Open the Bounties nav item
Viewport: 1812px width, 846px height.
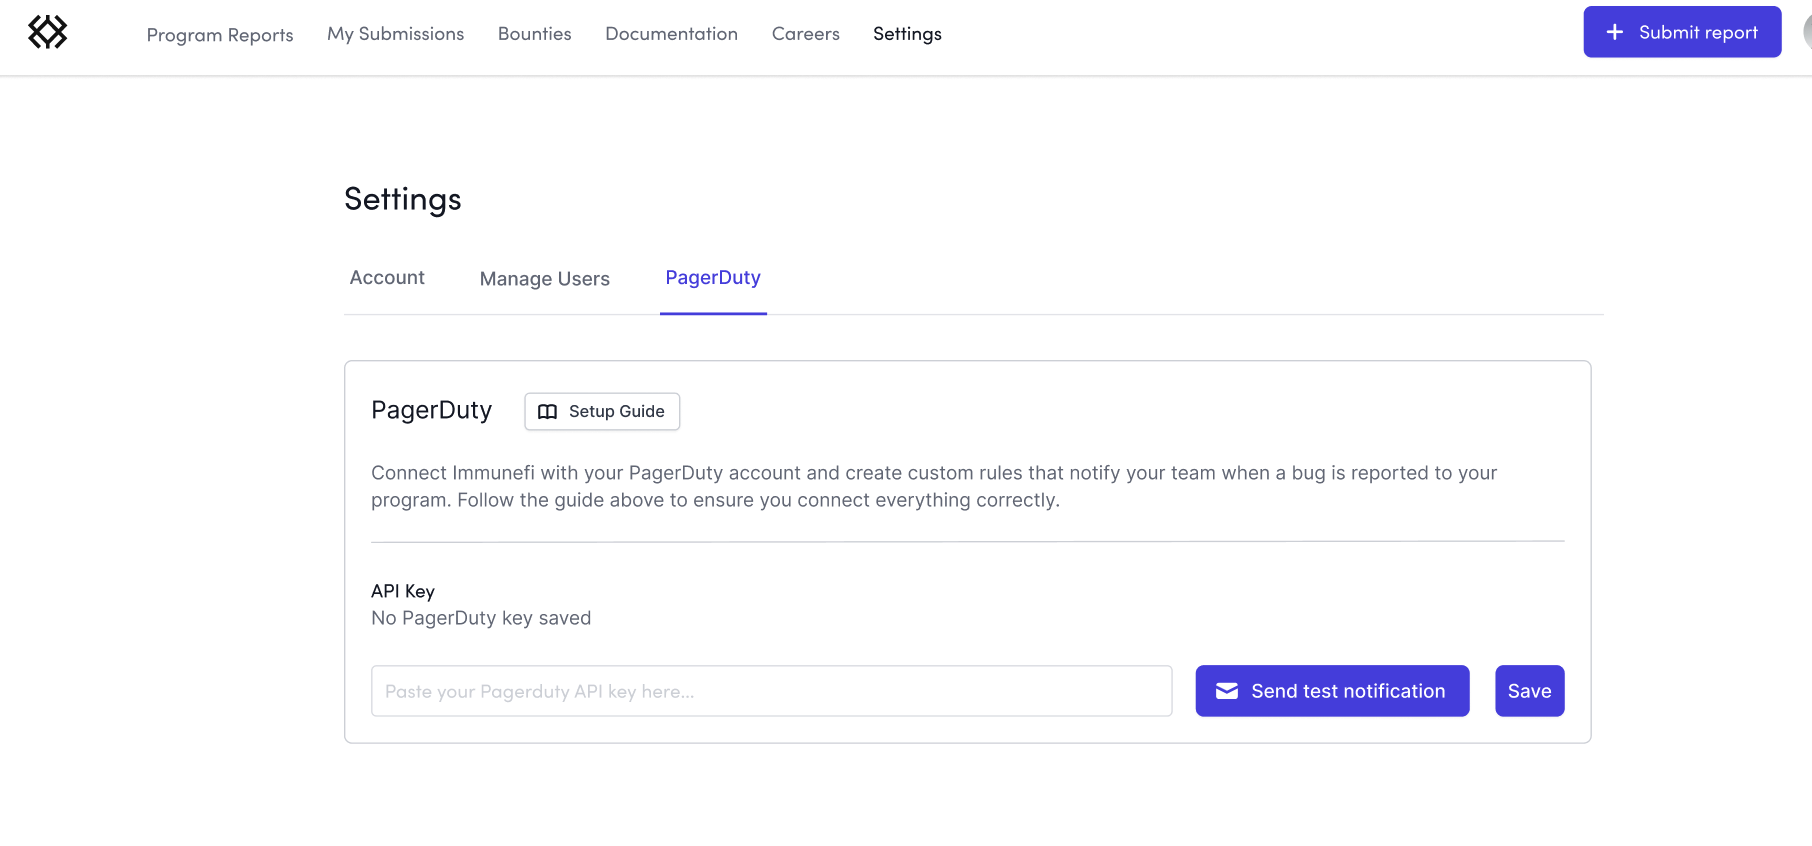(x=534, y=34)
